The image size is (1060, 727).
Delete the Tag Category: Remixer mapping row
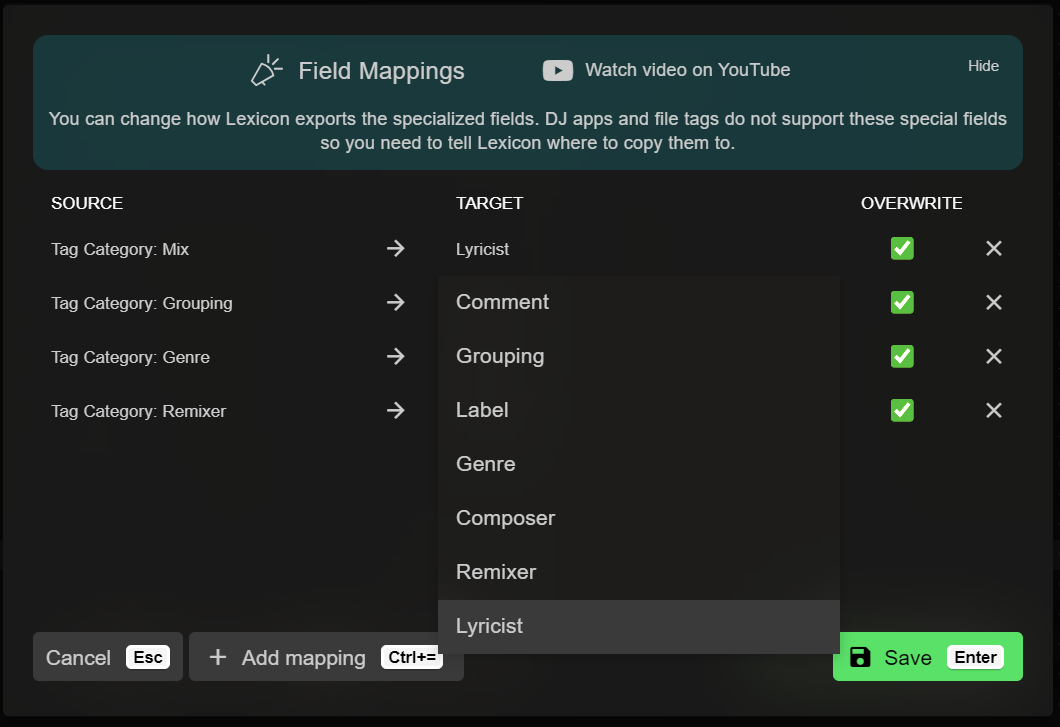click(993, 411)
